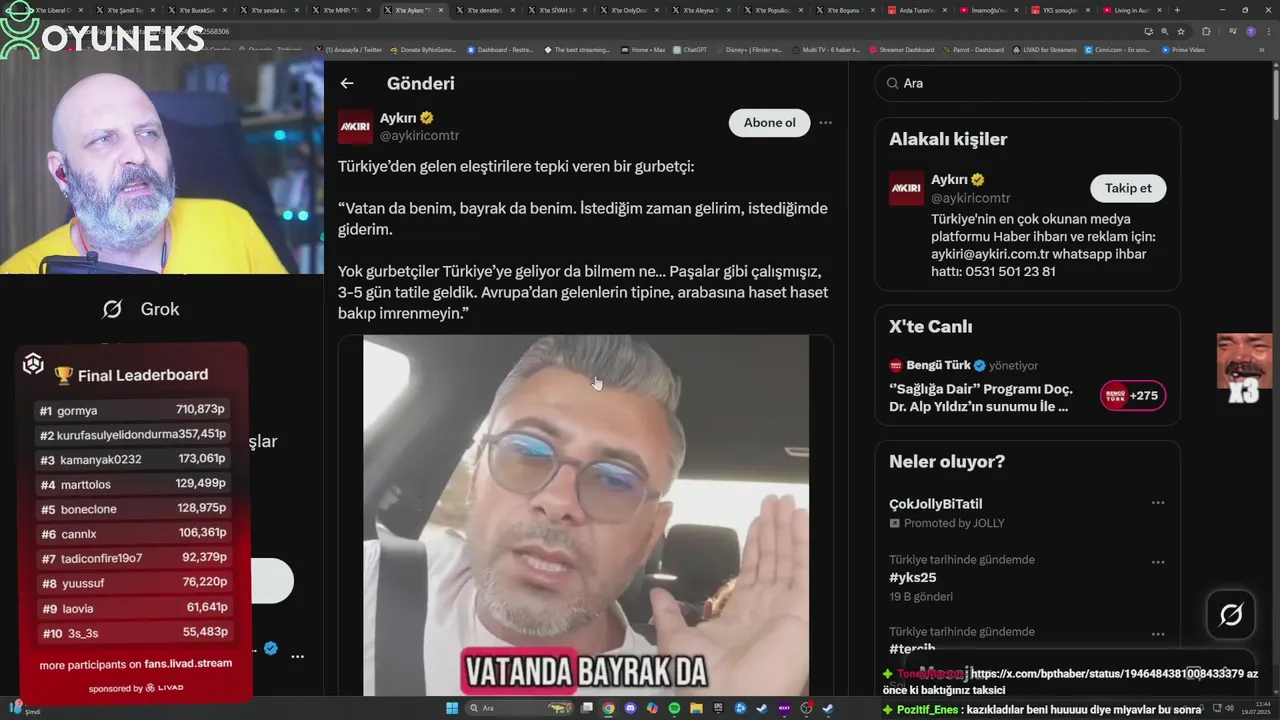Open Spotify from the taskbar
The height and width of the screenshot is (720, 1280).
[x=674, y=708]
